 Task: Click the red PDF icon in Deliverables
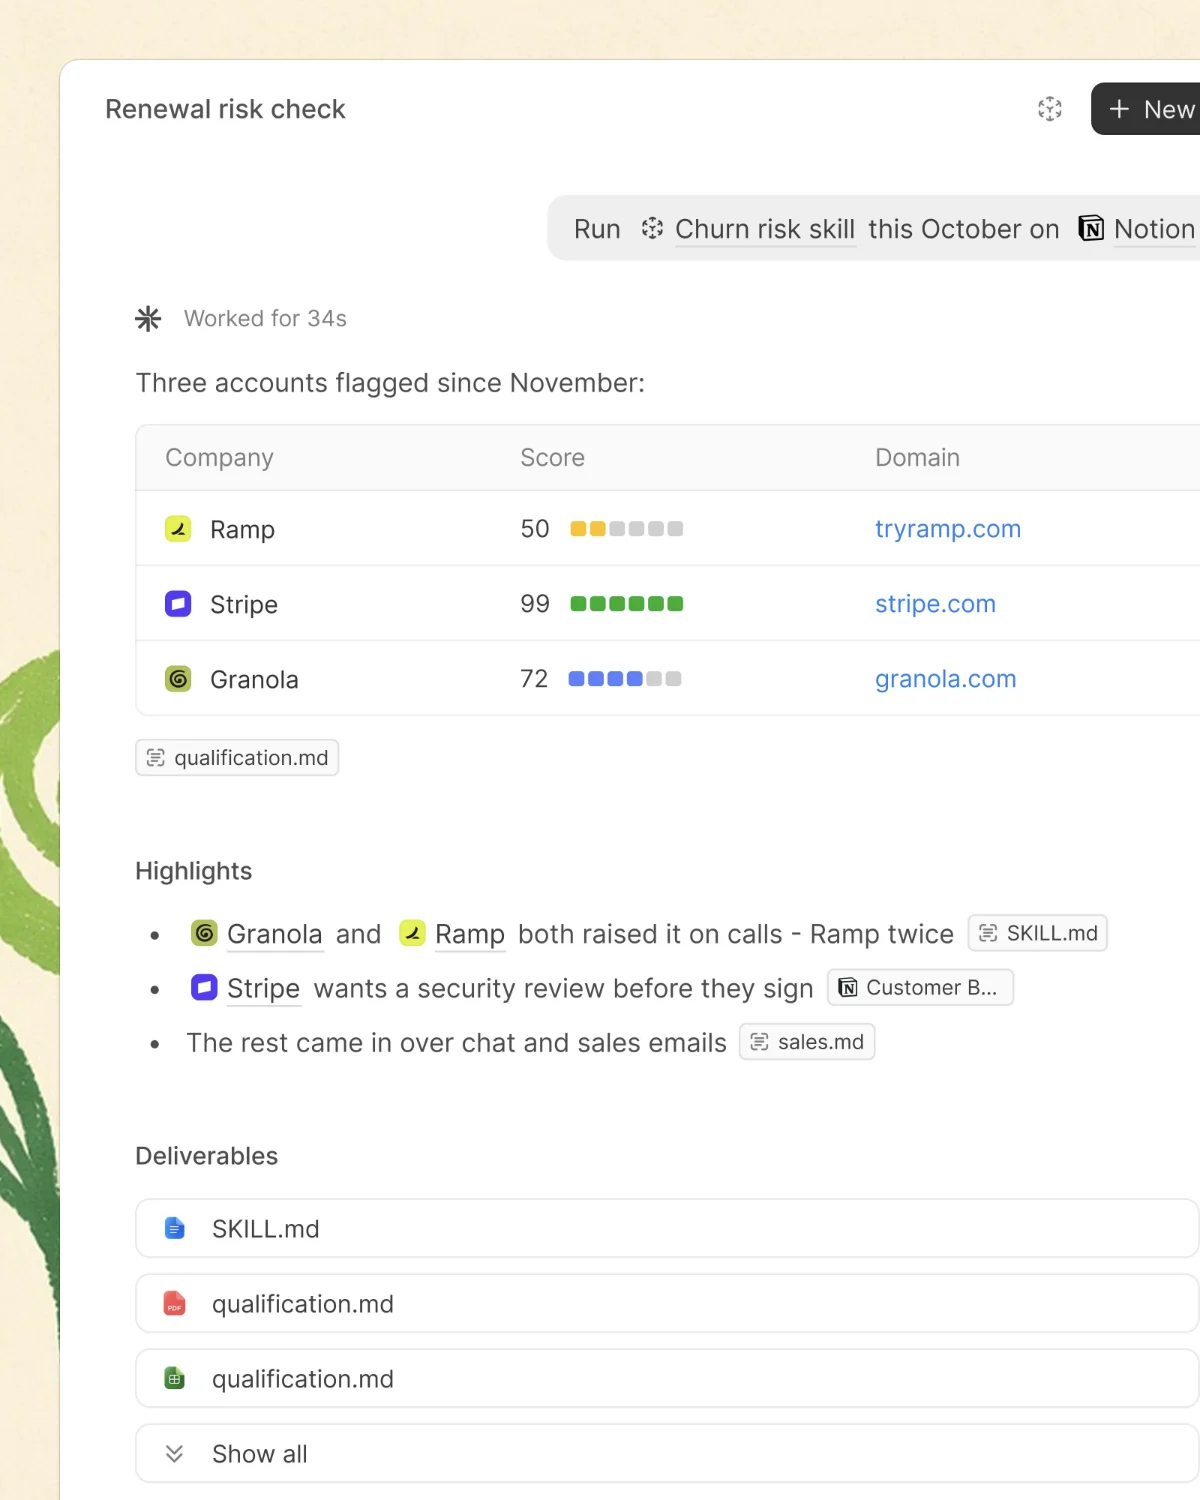point(175,1303)
